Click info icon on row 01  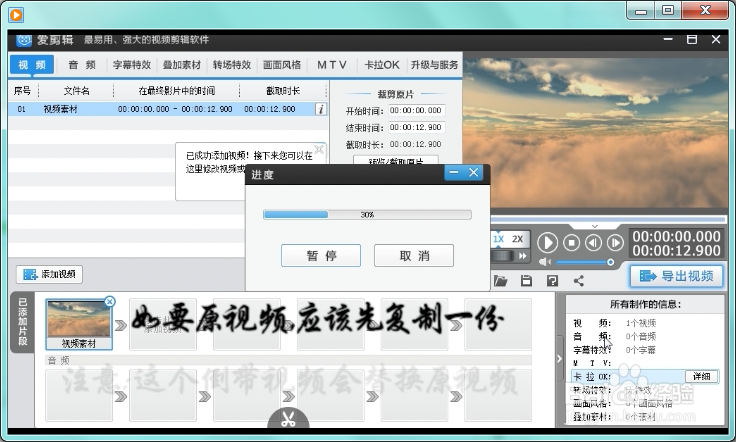point(321,109)
